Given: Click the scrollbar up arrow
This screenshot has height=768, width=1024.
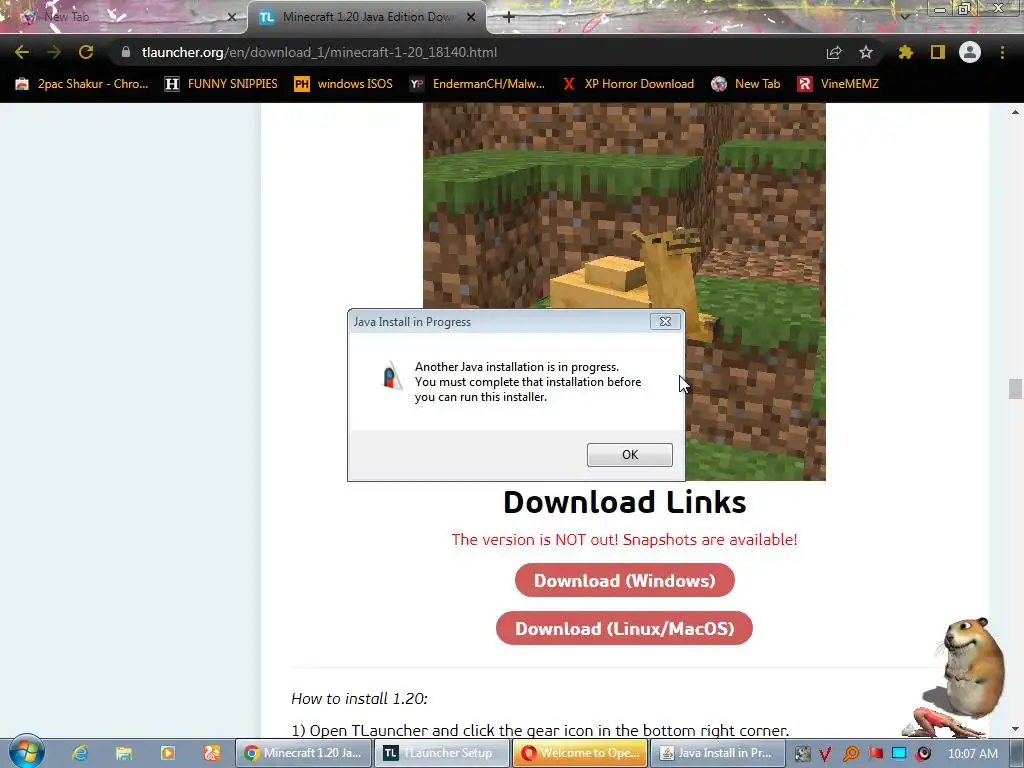Looking at the screenshot, I should [x=1015, y=112].
